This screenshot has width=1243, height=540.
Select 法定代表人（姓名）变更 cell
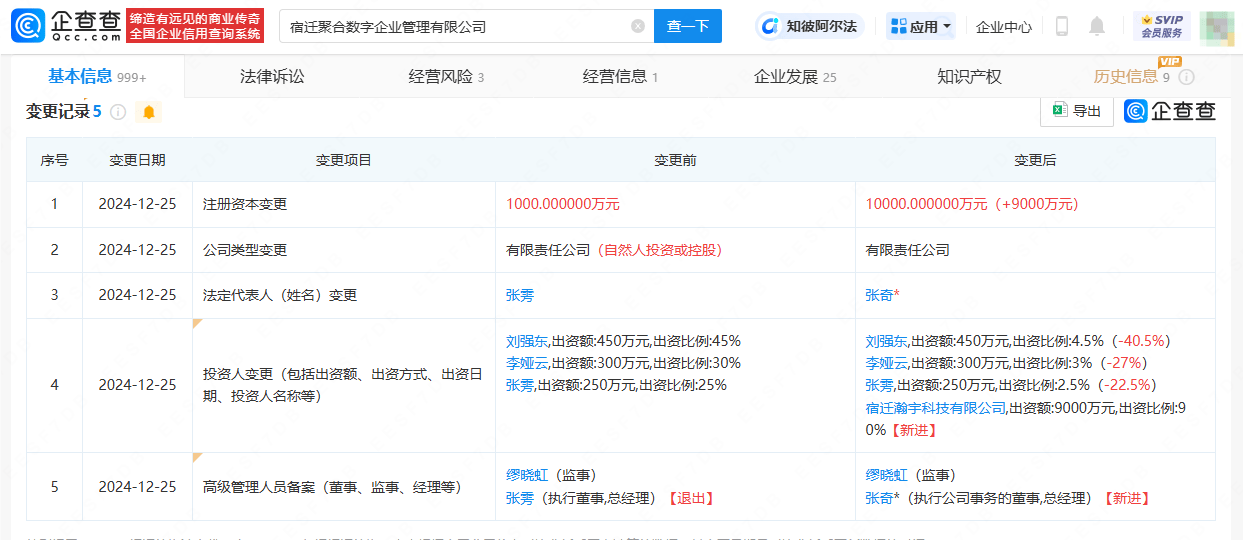(x=344, y=295)
